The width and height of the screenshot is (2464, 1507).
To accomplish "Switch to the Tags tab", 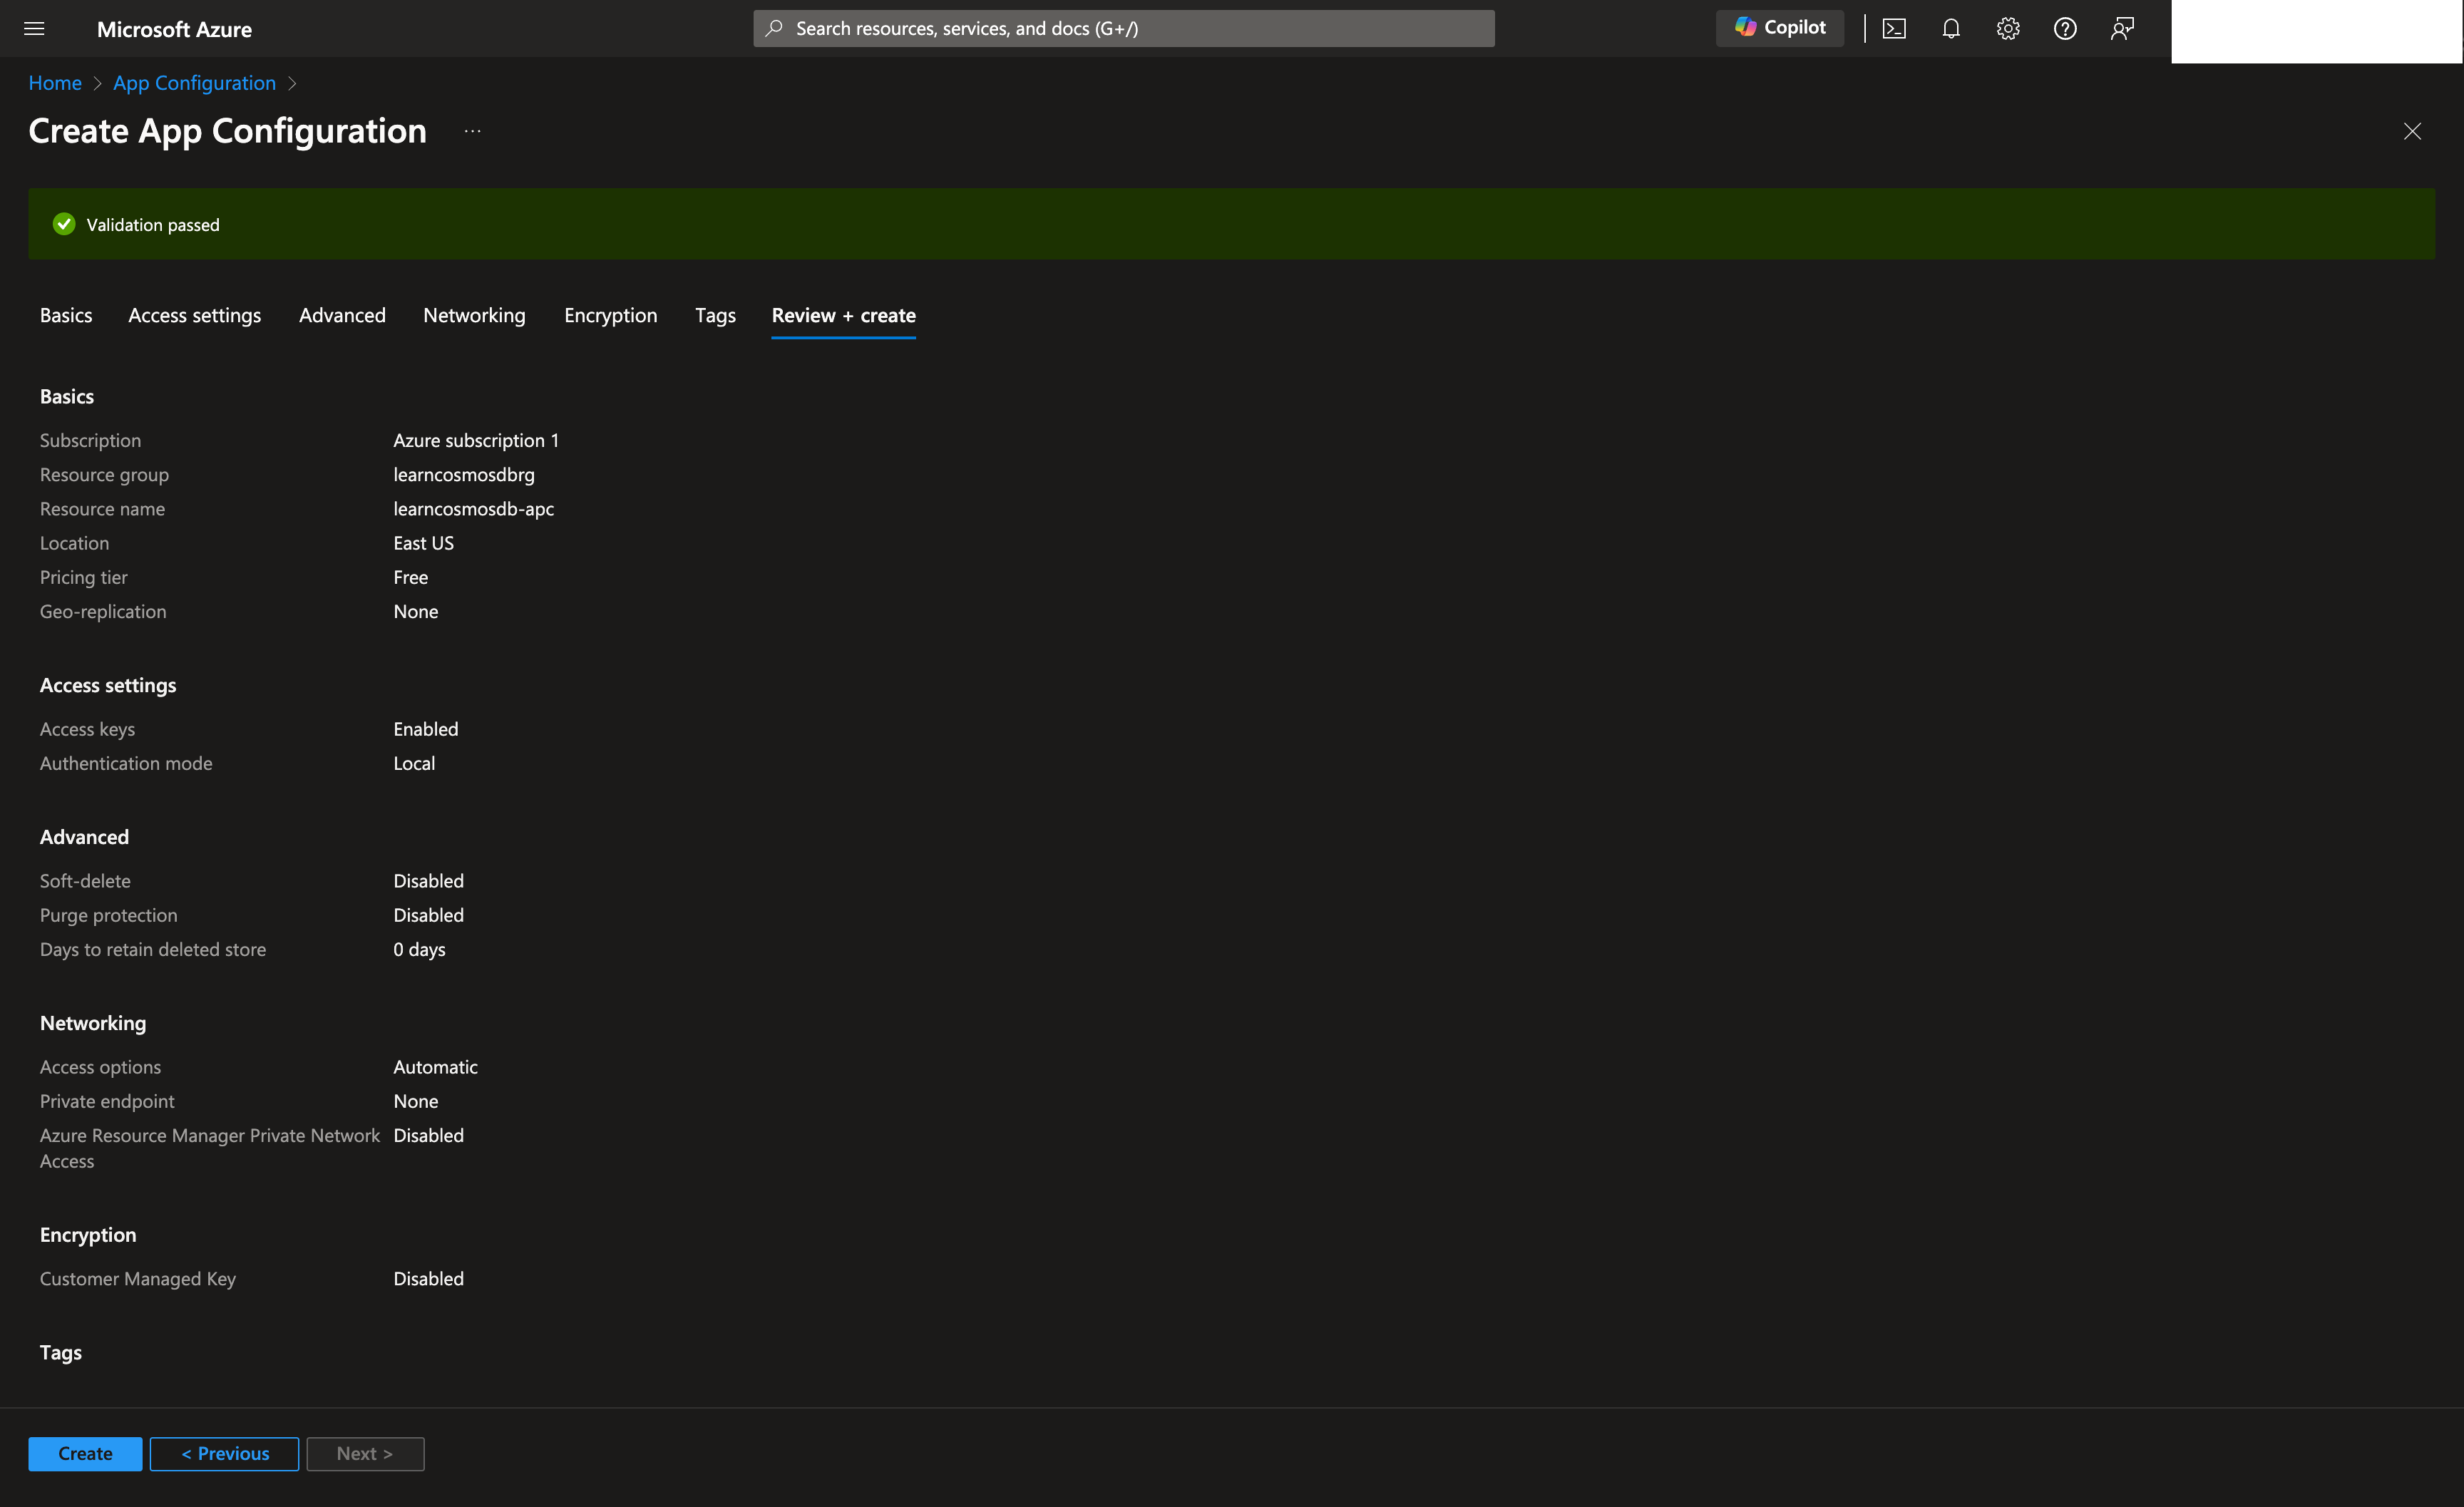I will (714, 315).
